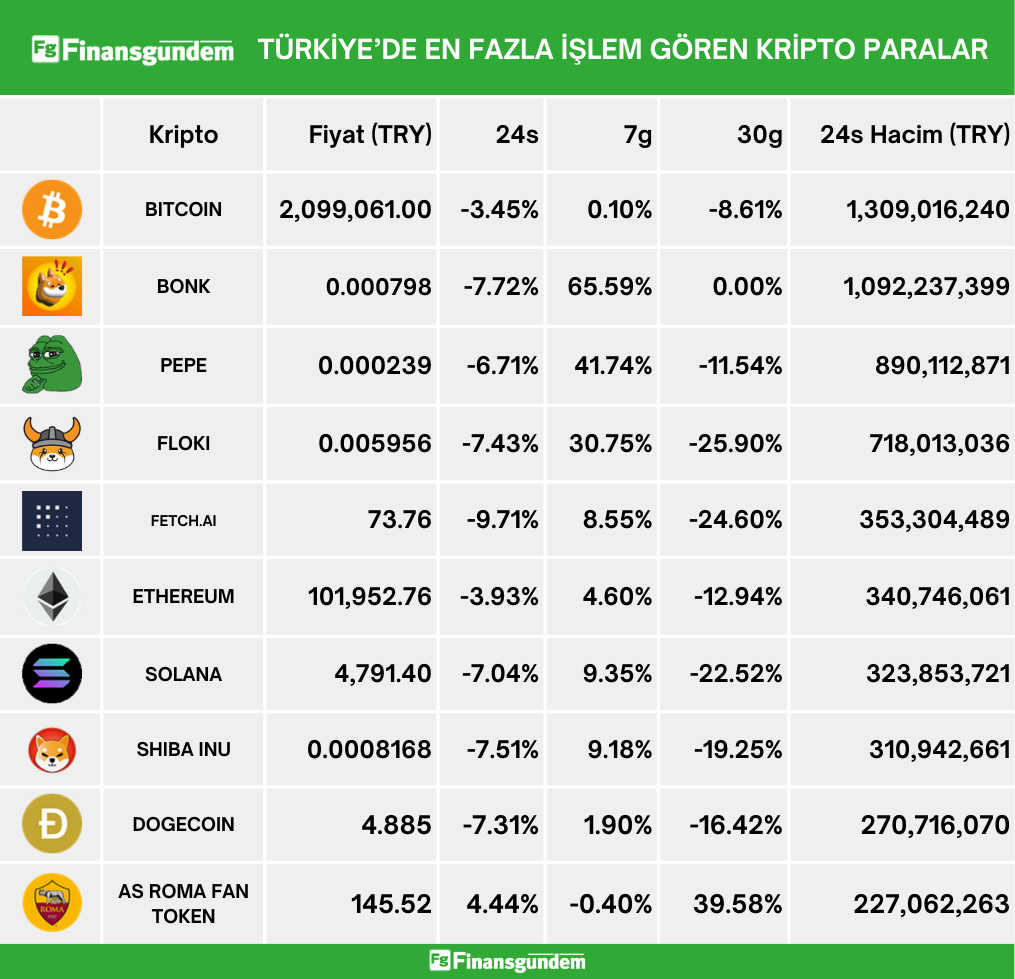The height and width of the screenshot is (979, 1015).
Task: Select the Solana logo icon
Action: point(52,674)
